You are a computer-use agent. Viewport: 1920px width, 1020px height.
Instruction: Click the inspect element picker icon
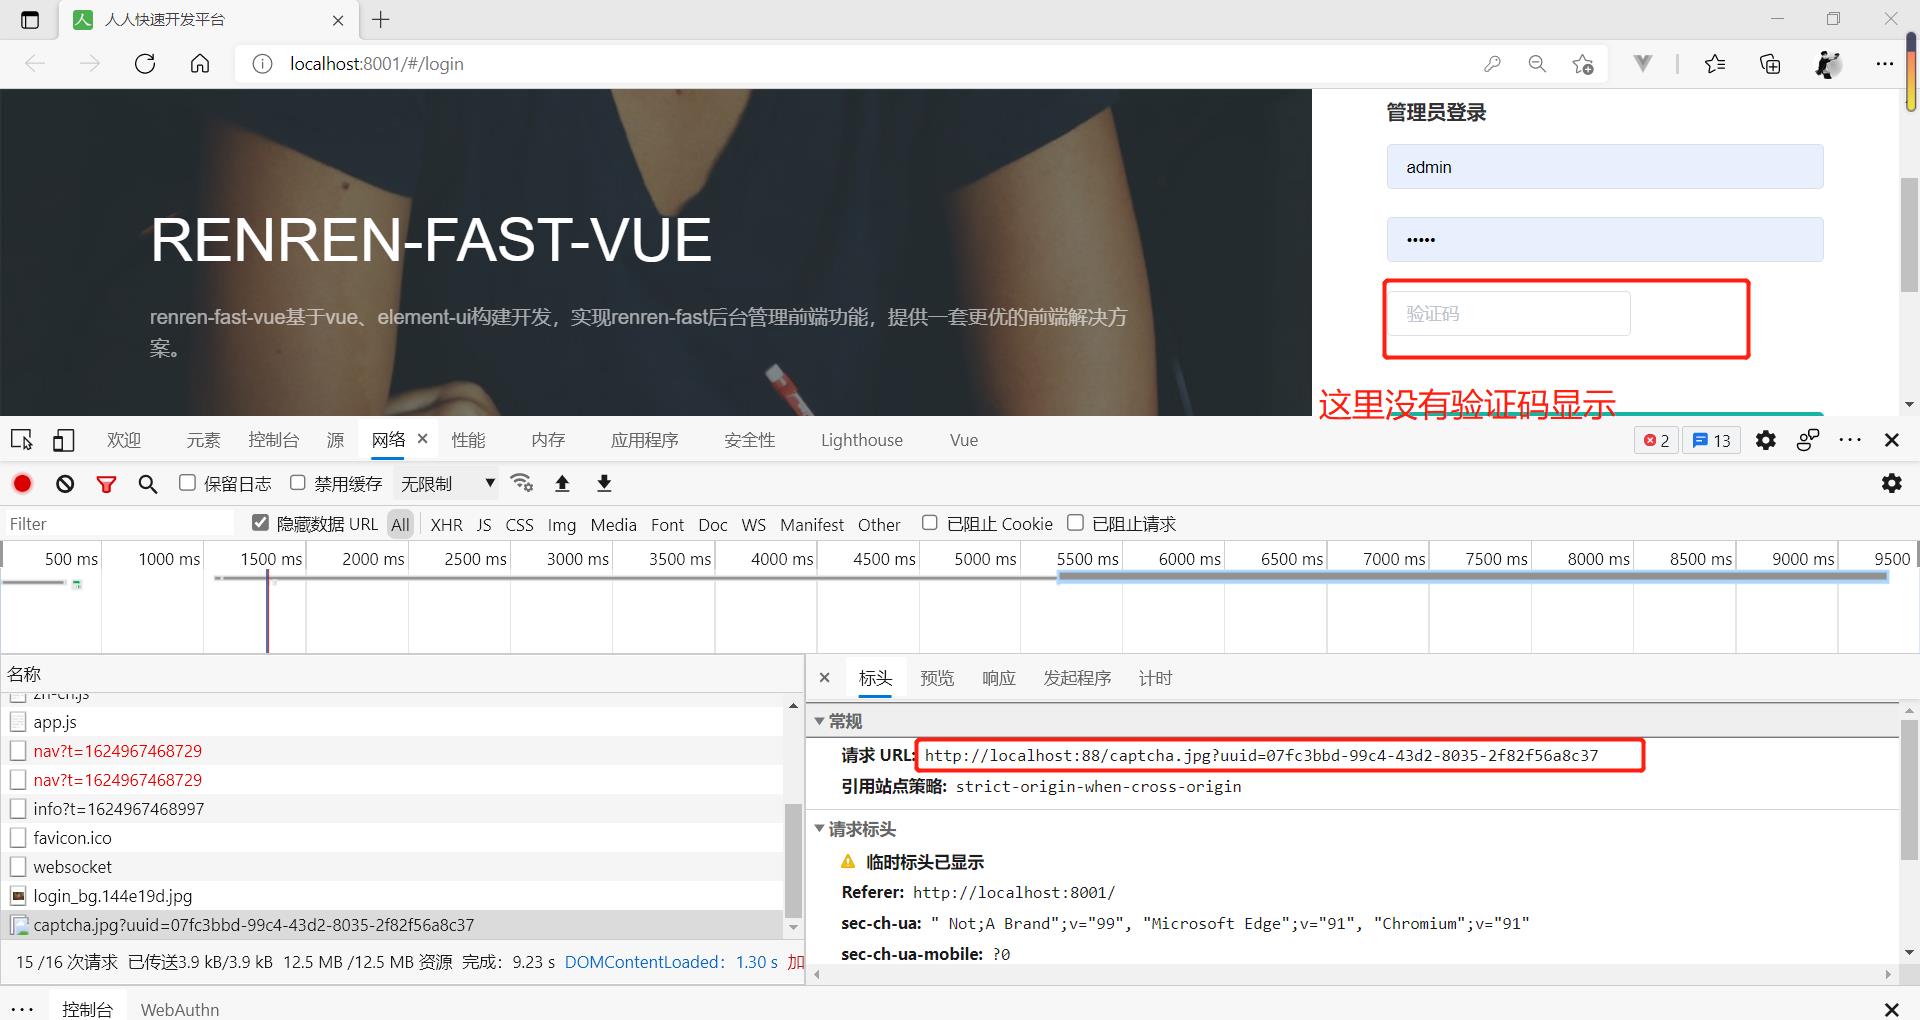(x=22, y=440)
